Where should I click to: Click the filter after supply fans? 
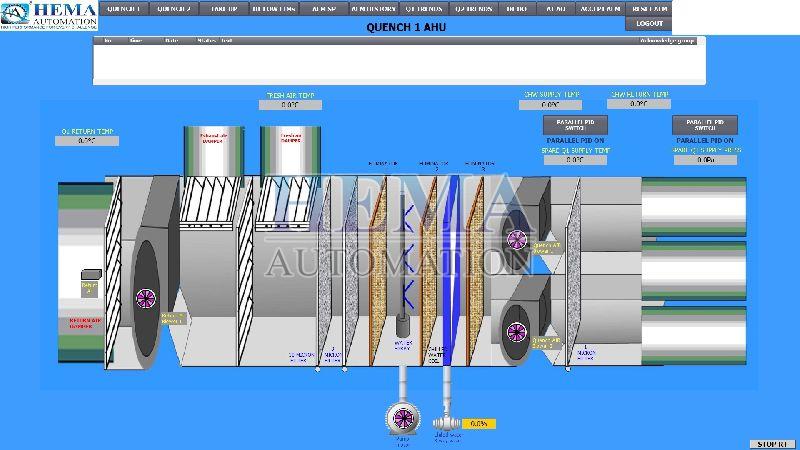(573, 273)
